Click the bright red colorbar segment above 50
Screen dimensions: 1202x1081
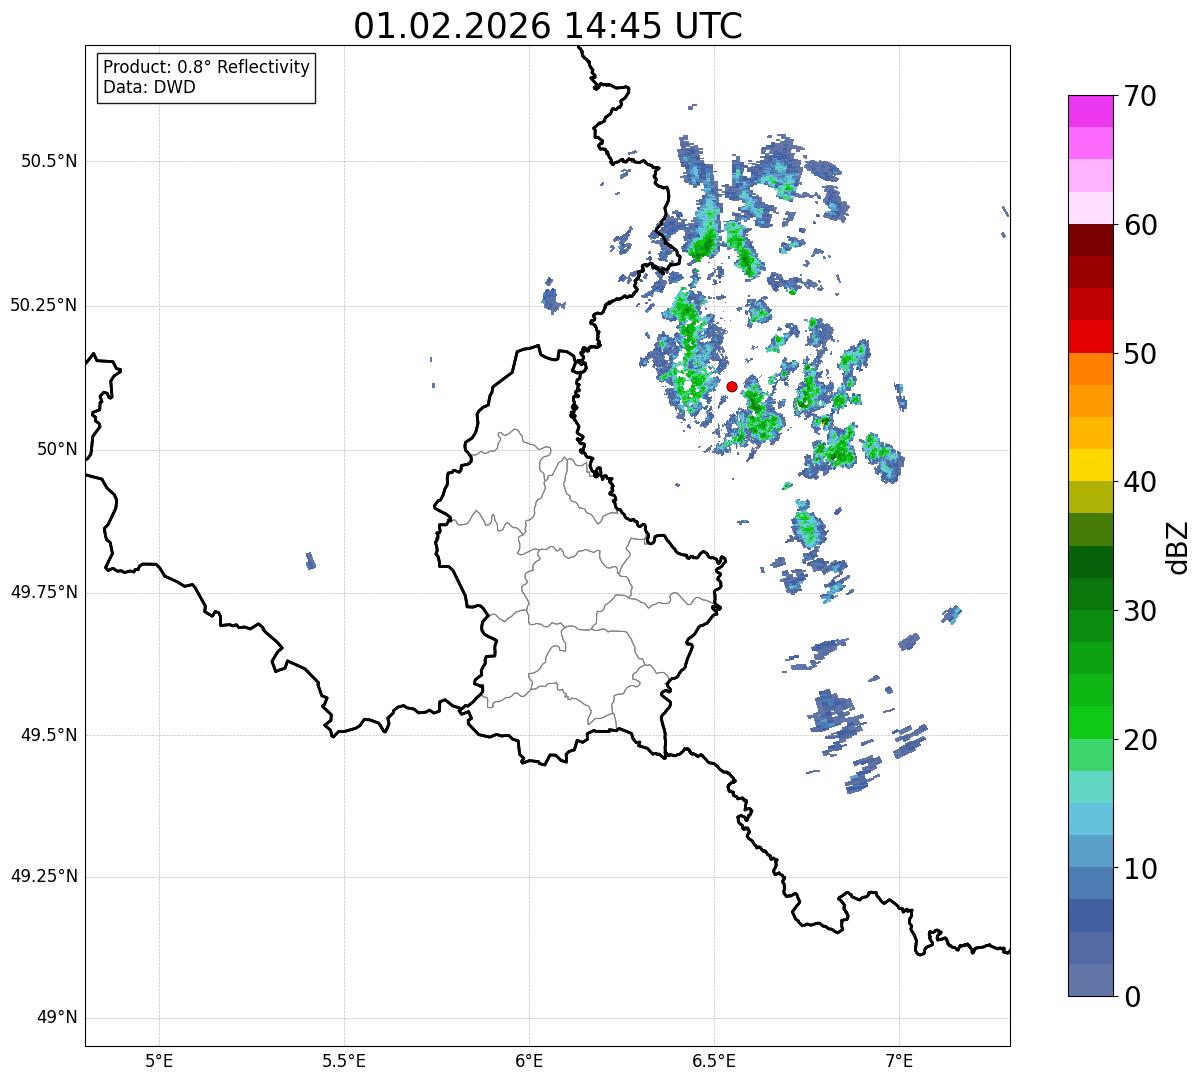1091,337
